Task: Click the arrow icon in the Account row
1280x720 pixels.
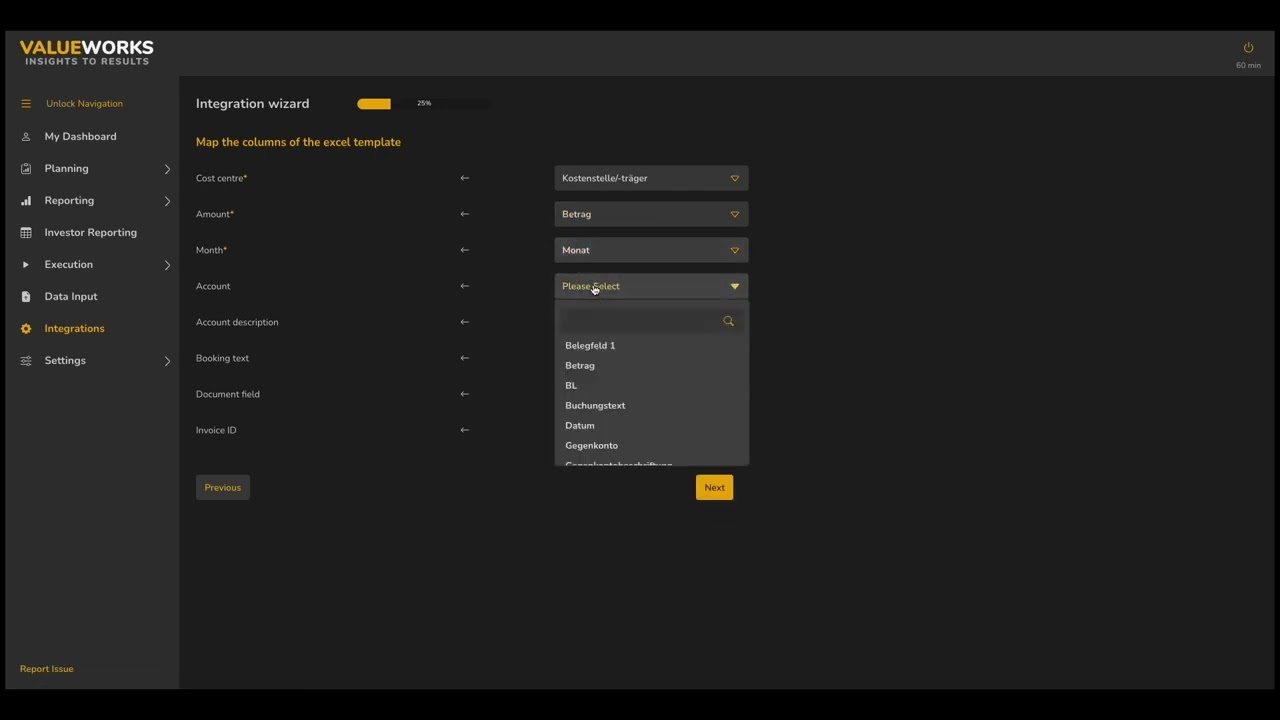Action: tap(464, 286)
